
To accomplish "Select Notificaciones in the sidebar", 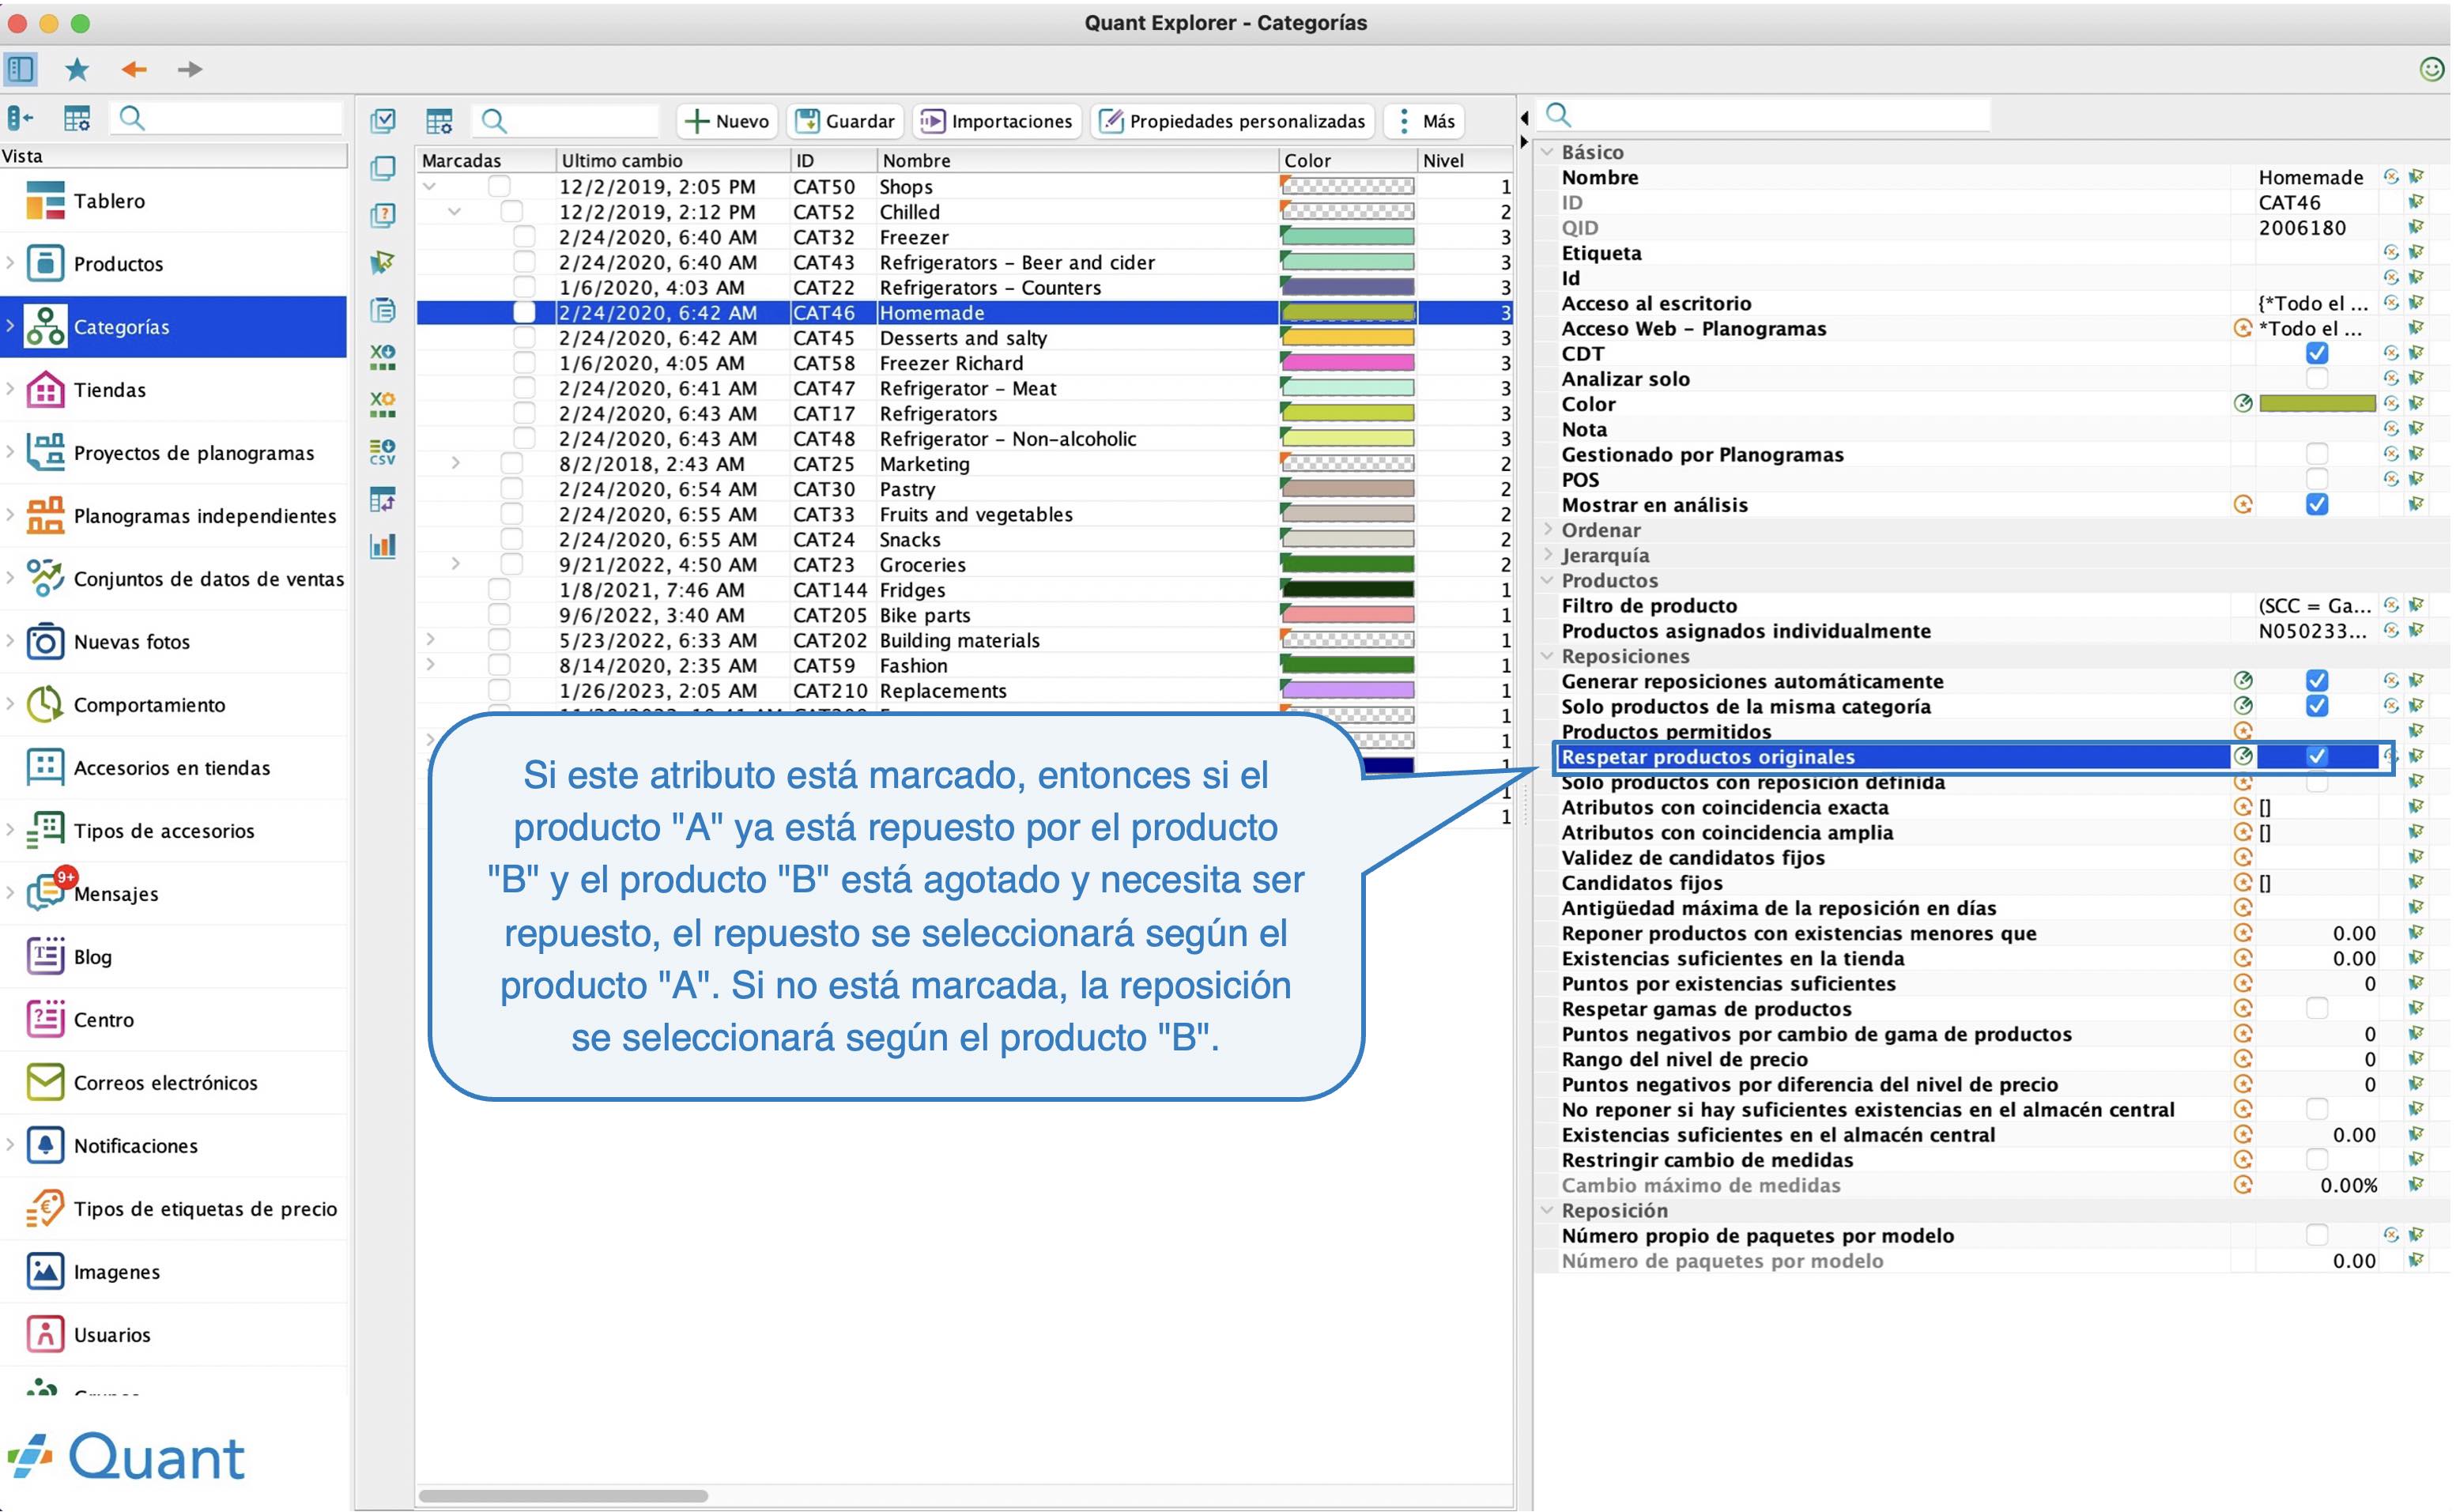I will pyautogui.click(x=174, y=1146).
